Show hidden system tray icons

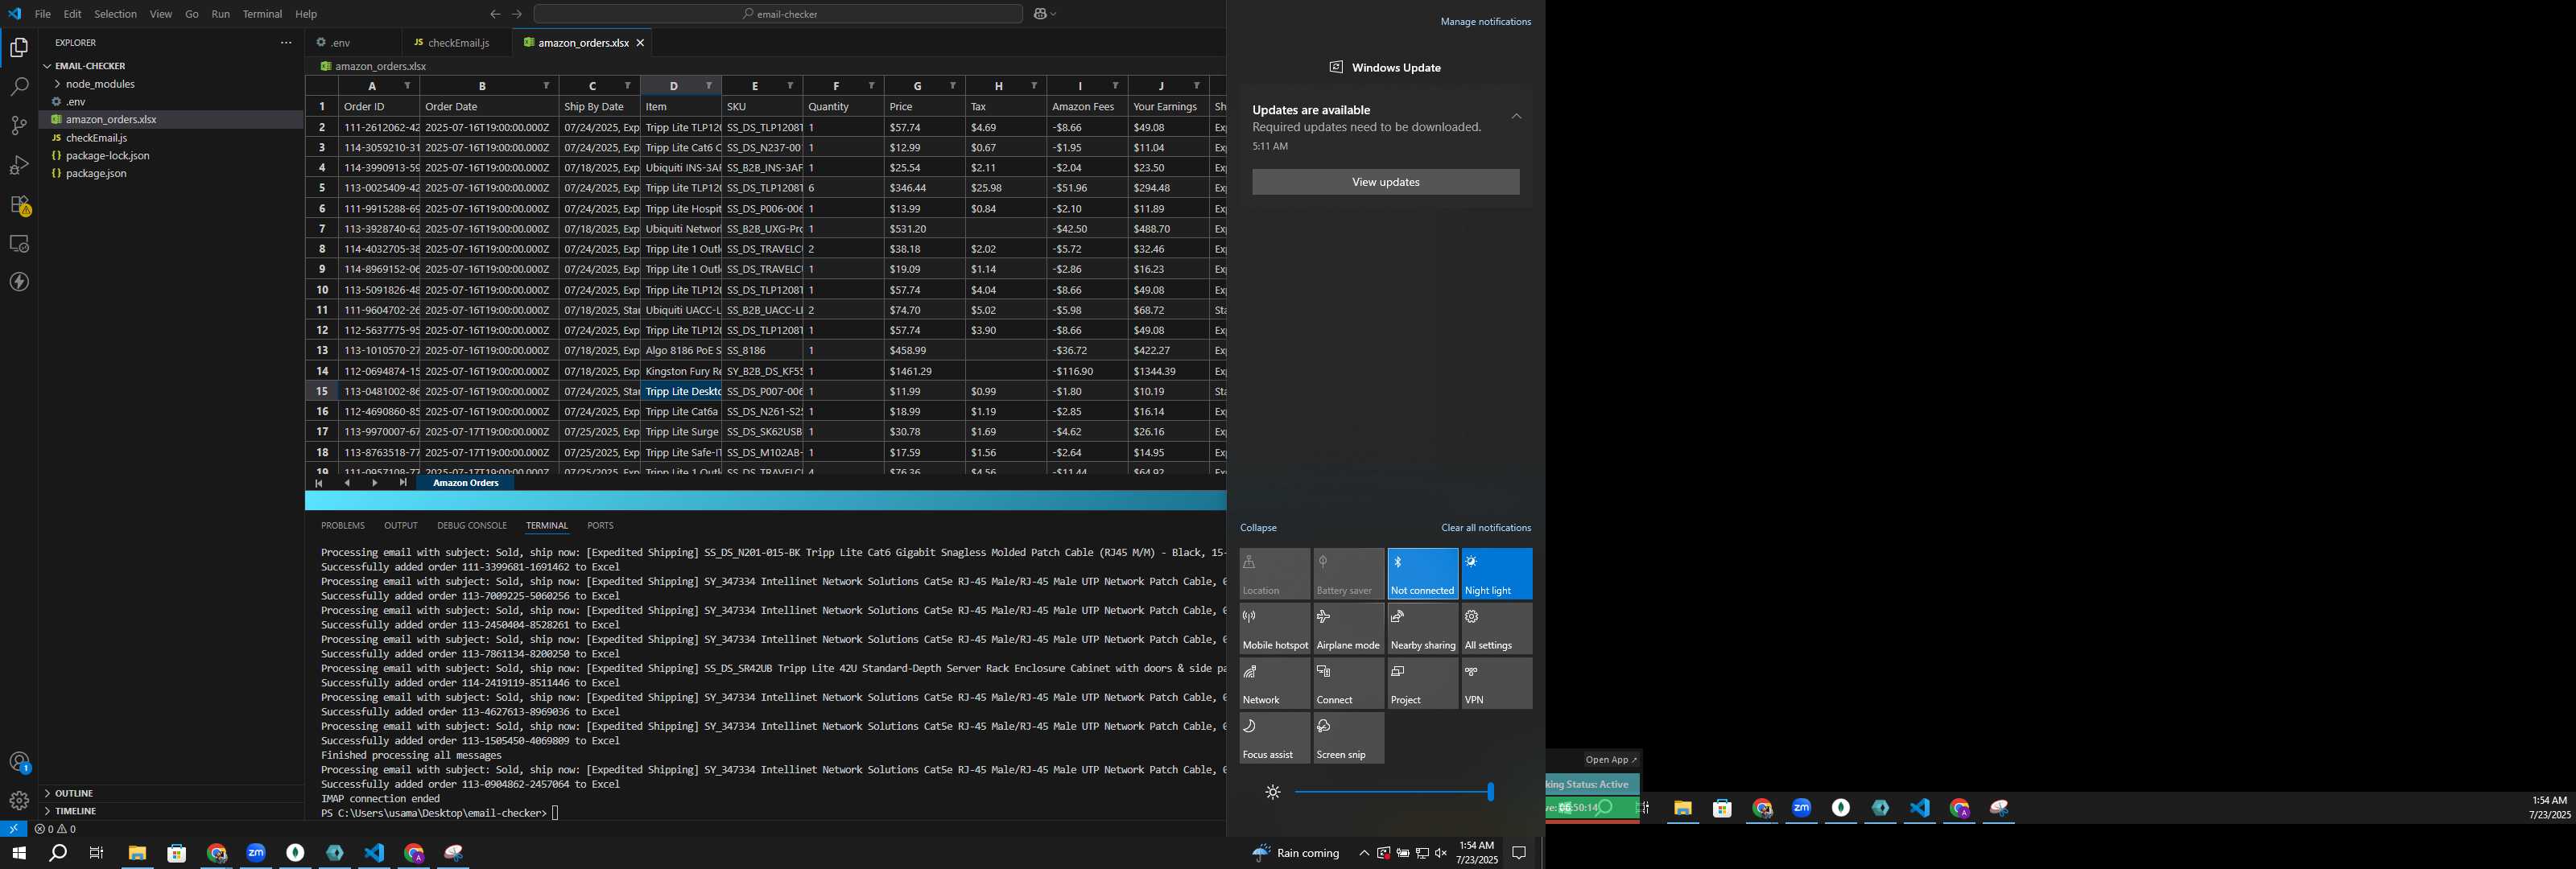[x=1364, y=853]
